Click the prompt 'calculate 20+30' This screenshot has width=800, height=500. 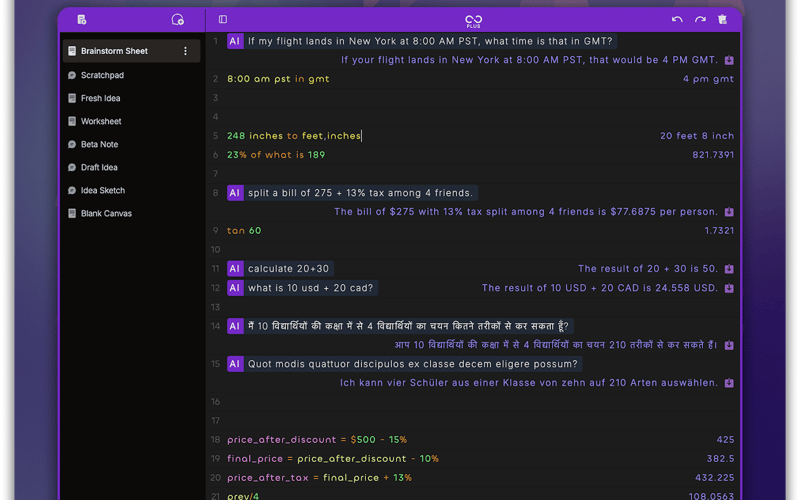[288, 268]
